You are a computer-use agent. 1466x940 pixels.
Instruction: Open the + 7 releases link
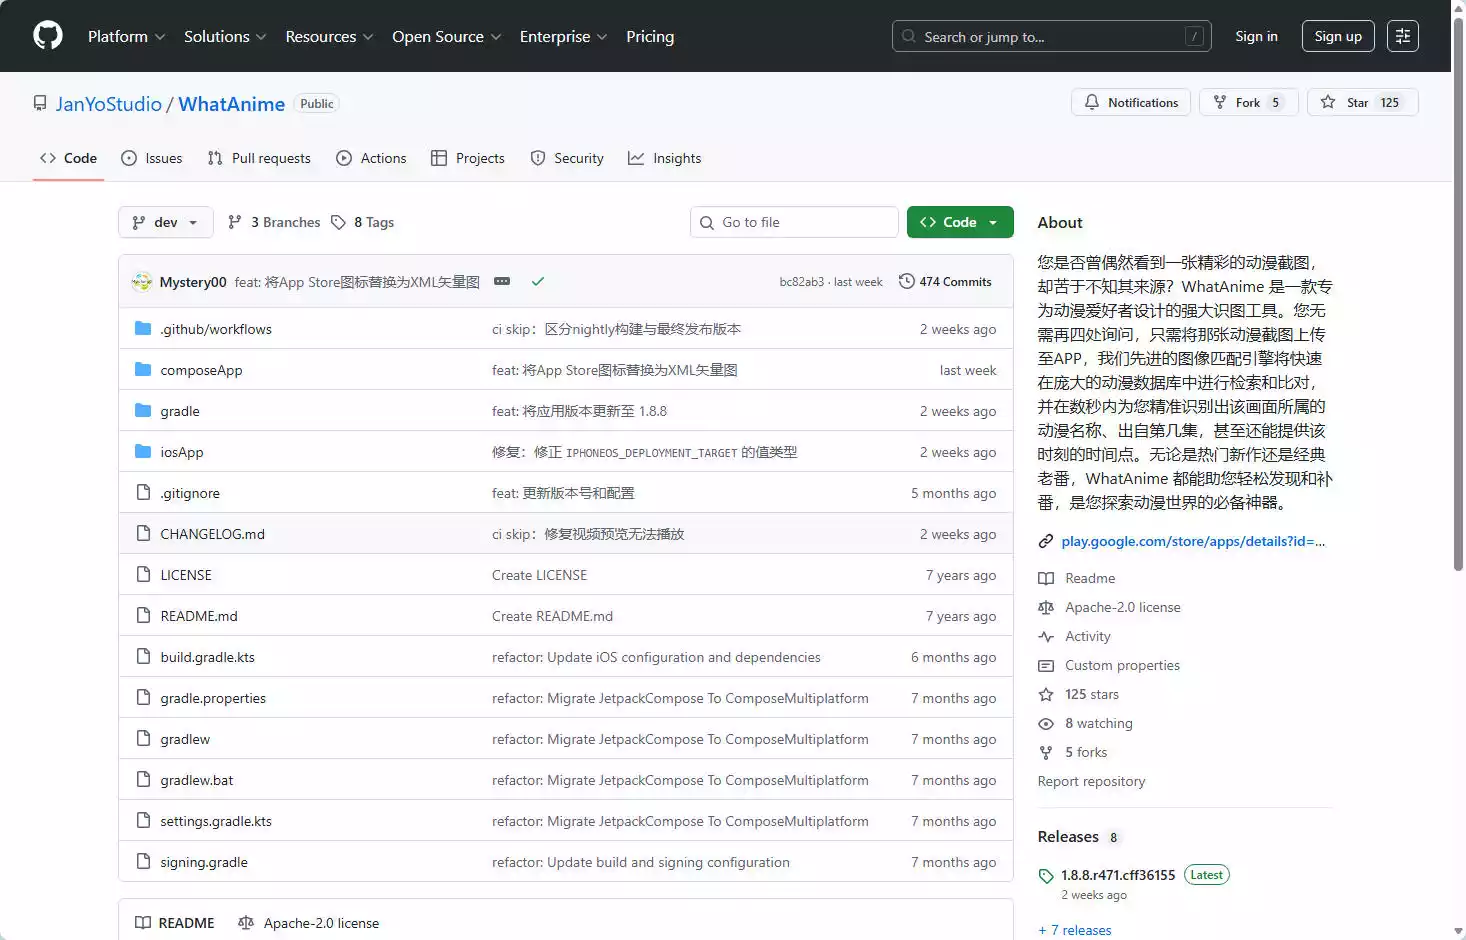[1075, 930]
